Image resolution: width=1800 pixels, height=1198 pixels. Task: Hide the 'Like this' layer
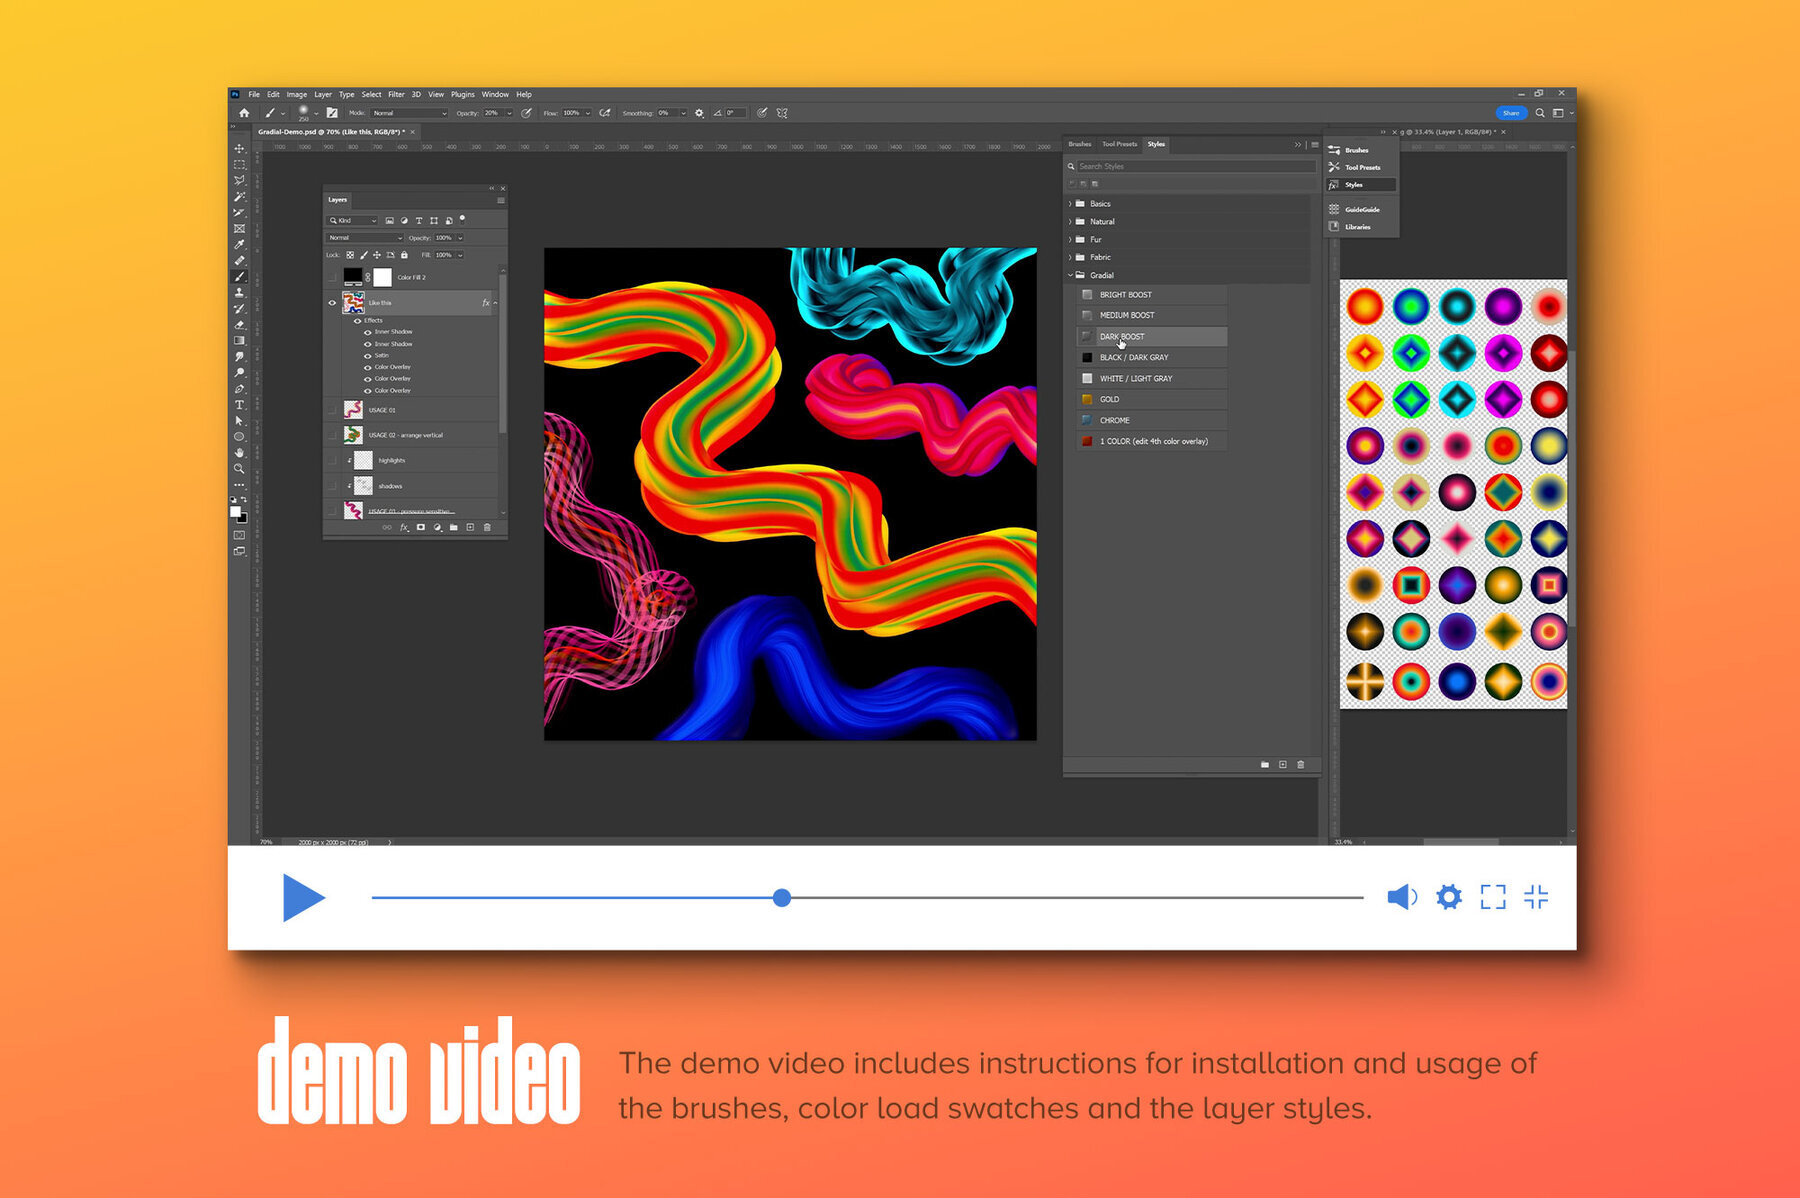[333, 302]
